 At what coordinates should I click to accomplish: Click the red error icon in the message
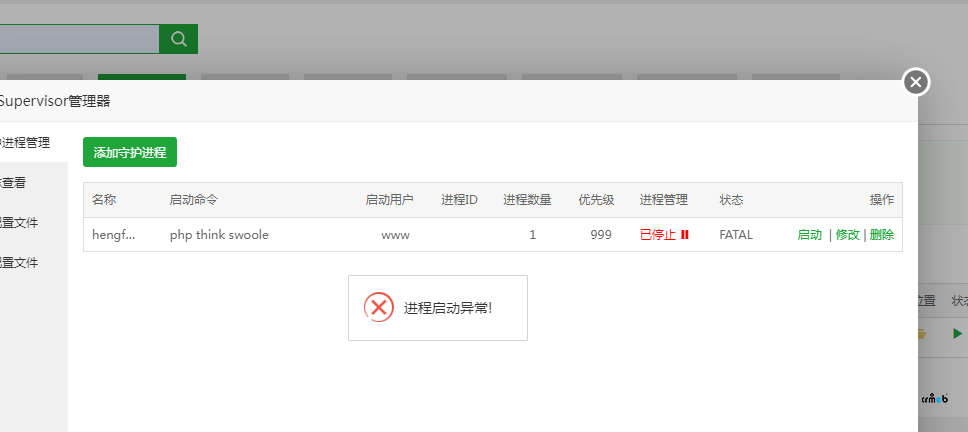coord(378,307)
